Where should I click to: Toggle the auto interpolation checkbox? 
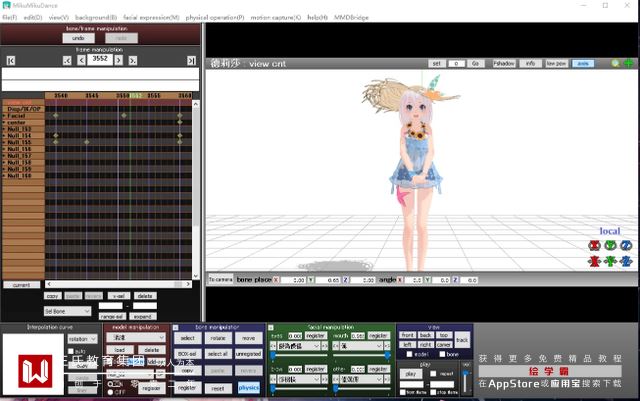71,351
